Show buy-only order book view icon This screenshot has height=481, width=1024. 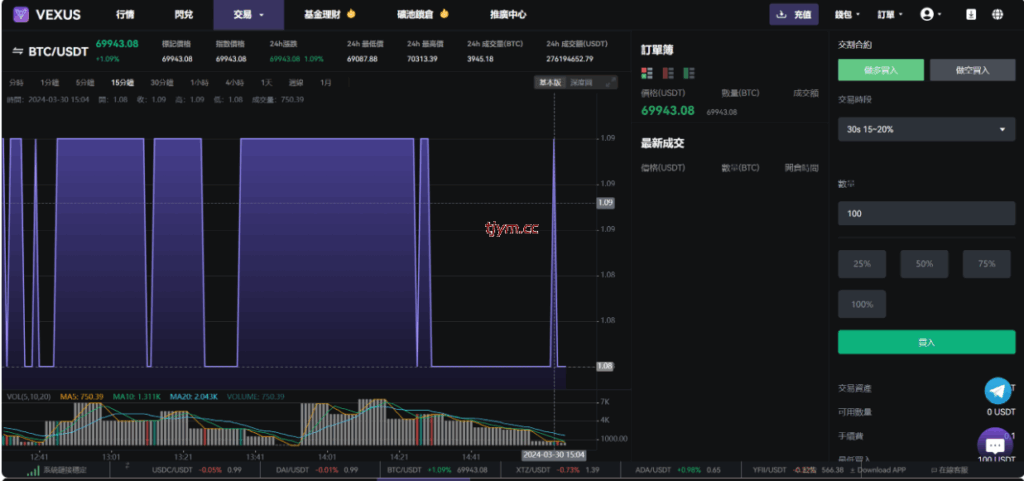tap(689, 72)
